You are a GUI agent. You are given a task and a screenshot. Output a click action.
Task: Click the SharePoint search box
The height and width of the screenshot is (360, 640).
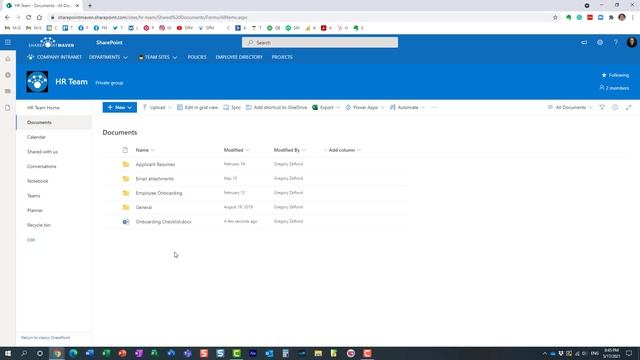320,42
